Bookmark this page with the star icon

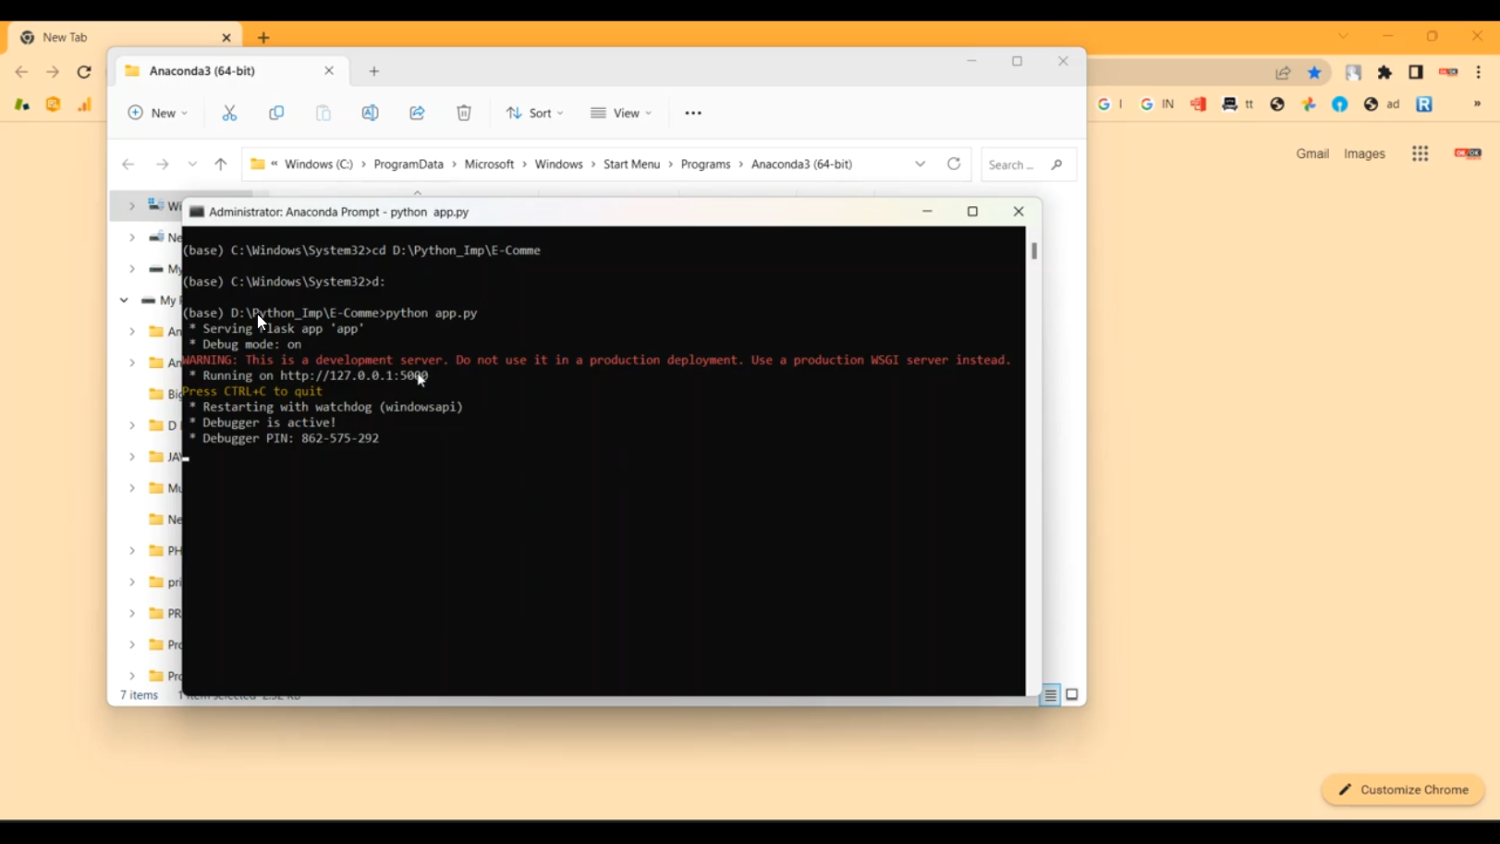pos(1315,72)
